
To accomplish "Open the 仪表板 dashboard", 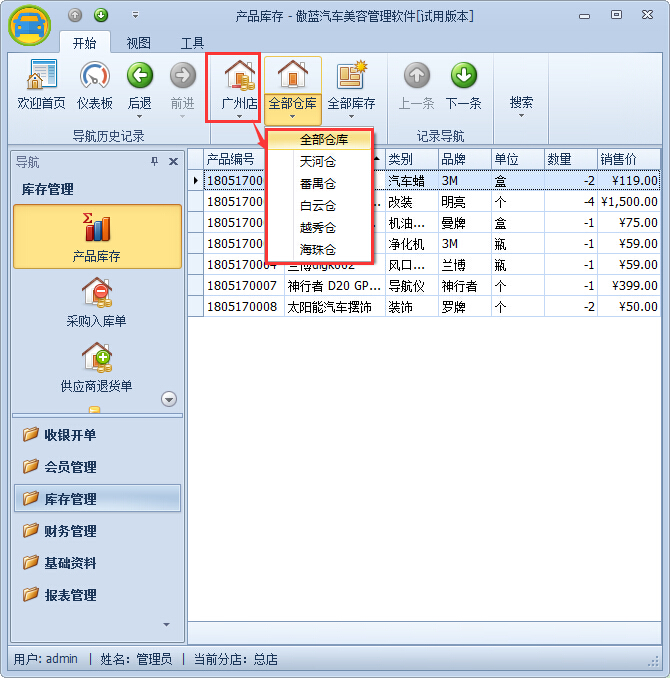I will pyautogui.click(x=95, y=76).
